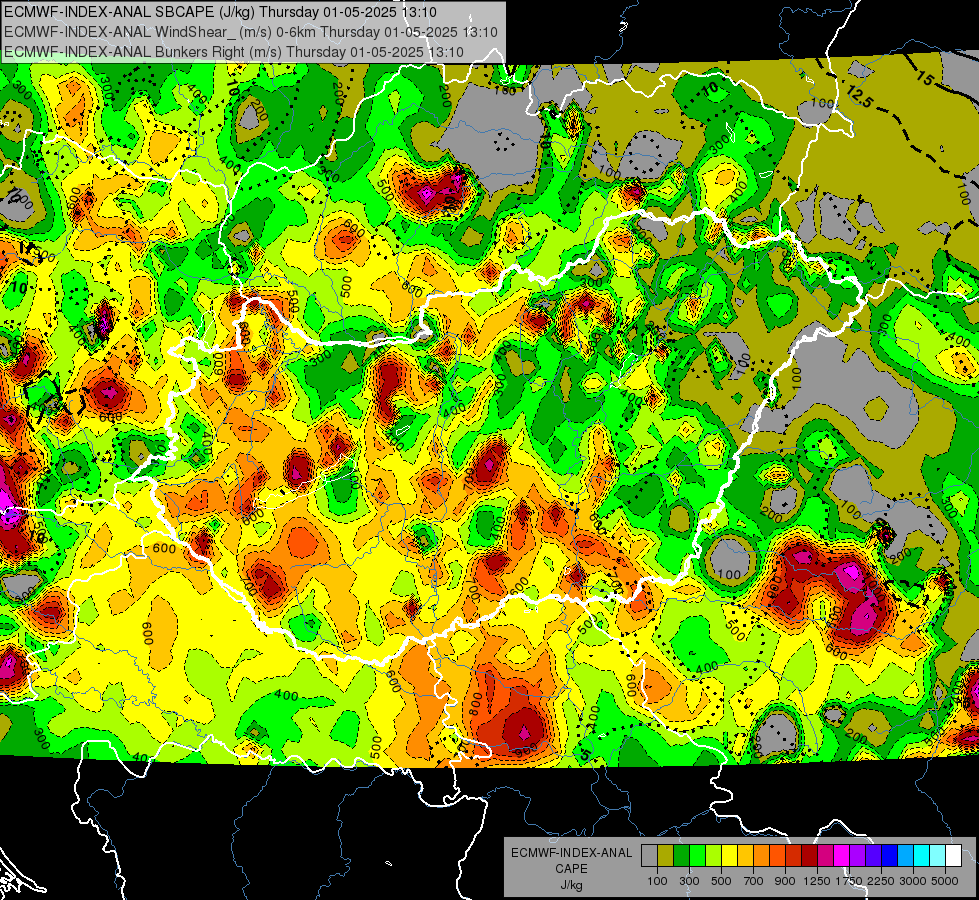Click the CAPE label in legend
The image size is (979, 900).
click(571, 868)
